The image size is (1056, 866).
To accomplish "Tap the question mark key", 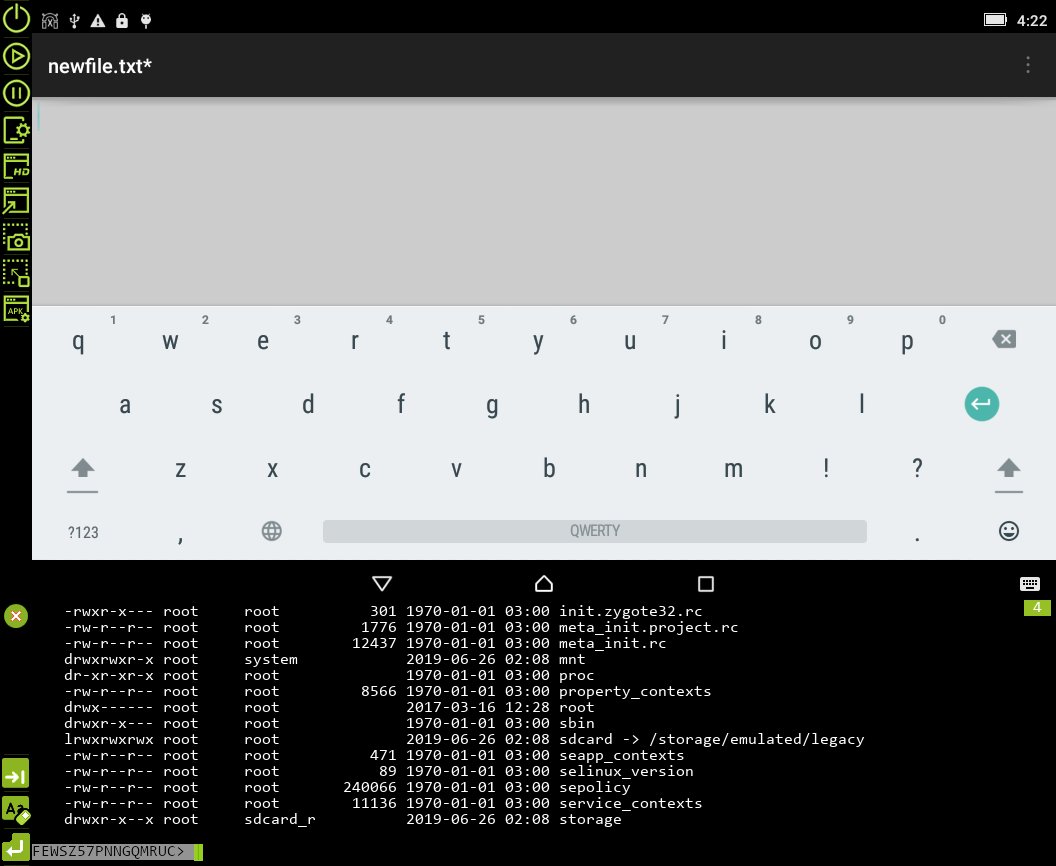I will pos(917,468).
